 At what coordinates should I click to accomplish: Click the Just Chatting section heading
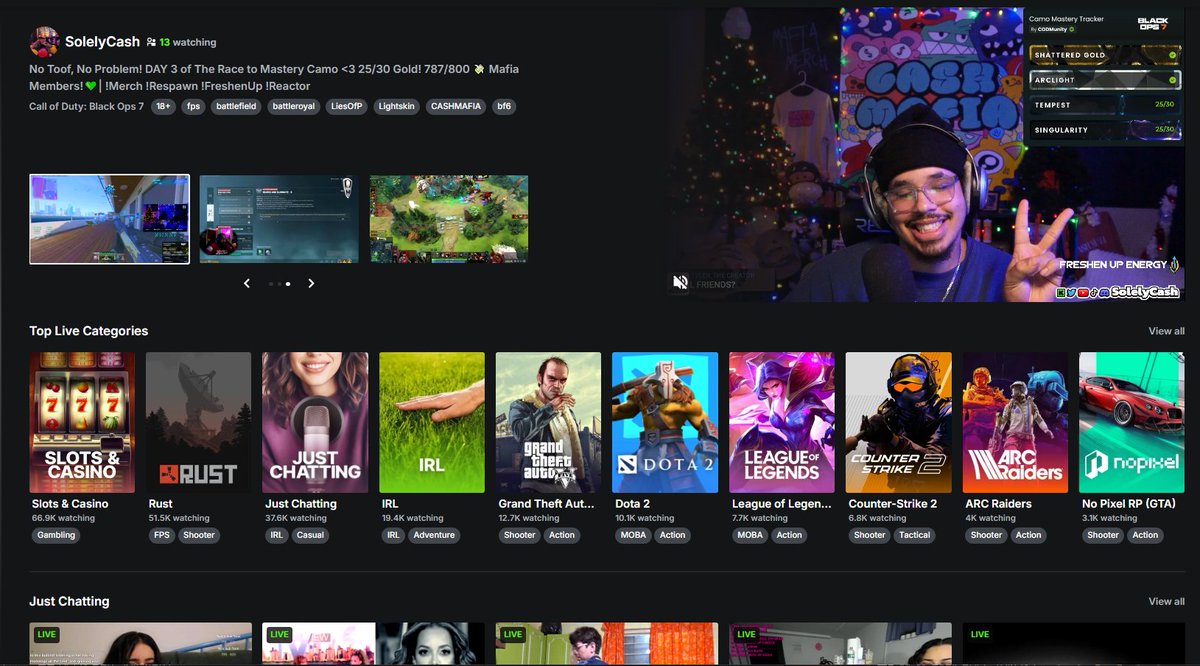pyautogui.click(x=69, y=601)
